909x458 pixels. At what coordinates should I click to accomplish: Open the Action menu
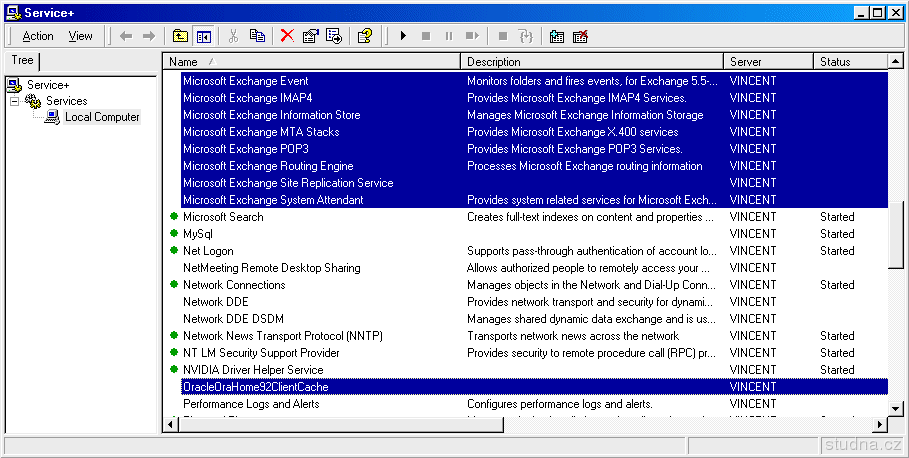tap(38, 36)
